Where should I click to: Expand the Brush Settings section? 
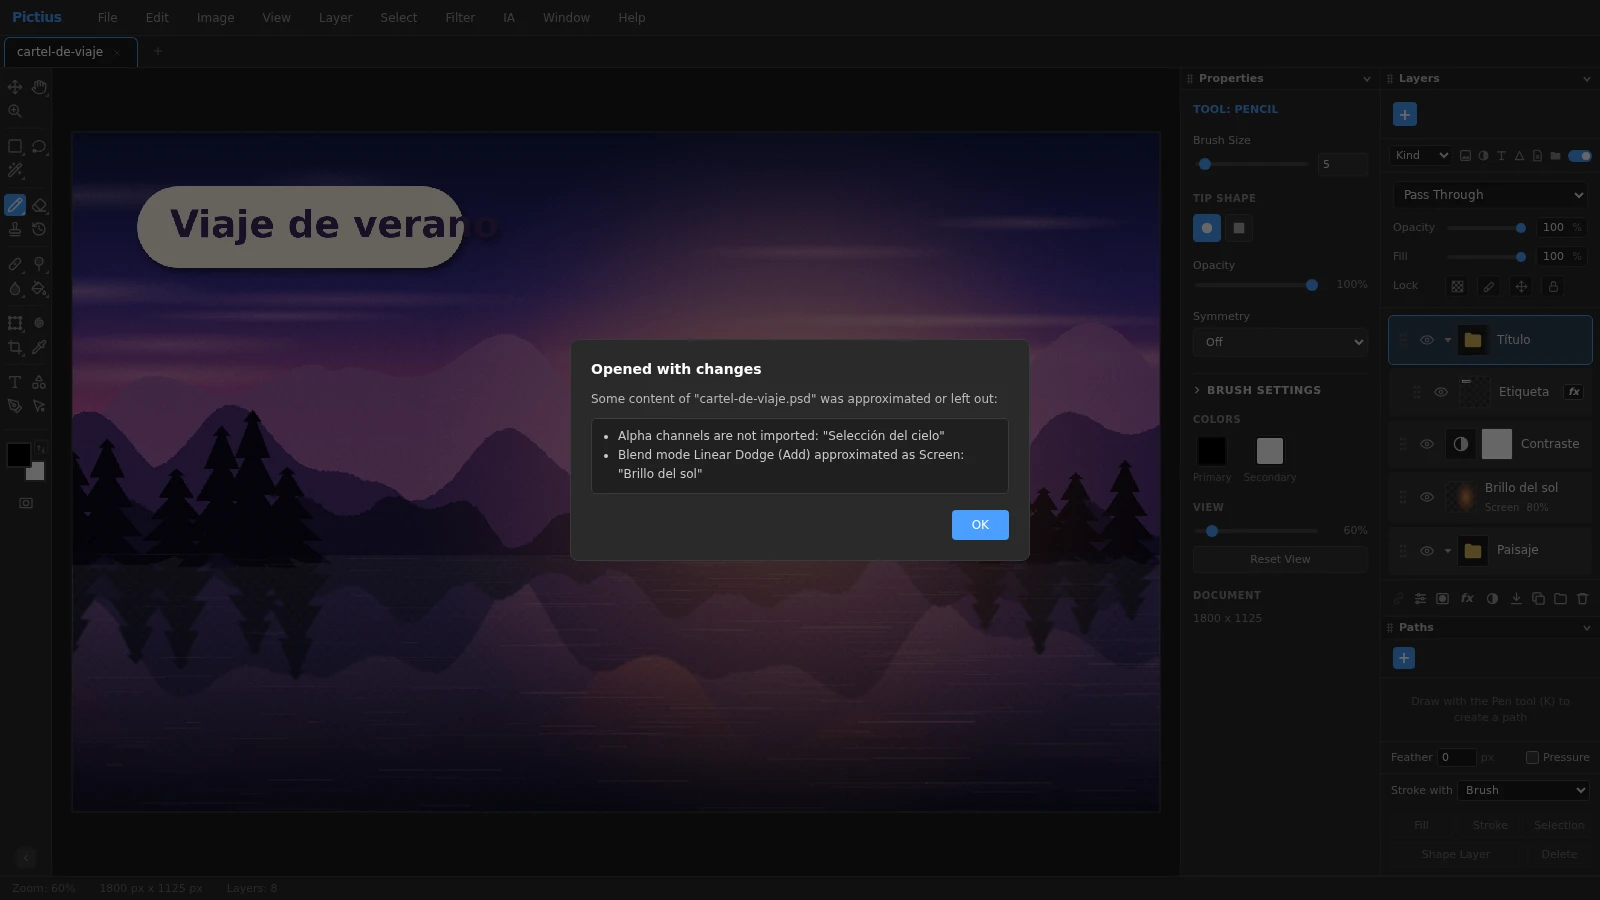click(x=1258, y=390)
